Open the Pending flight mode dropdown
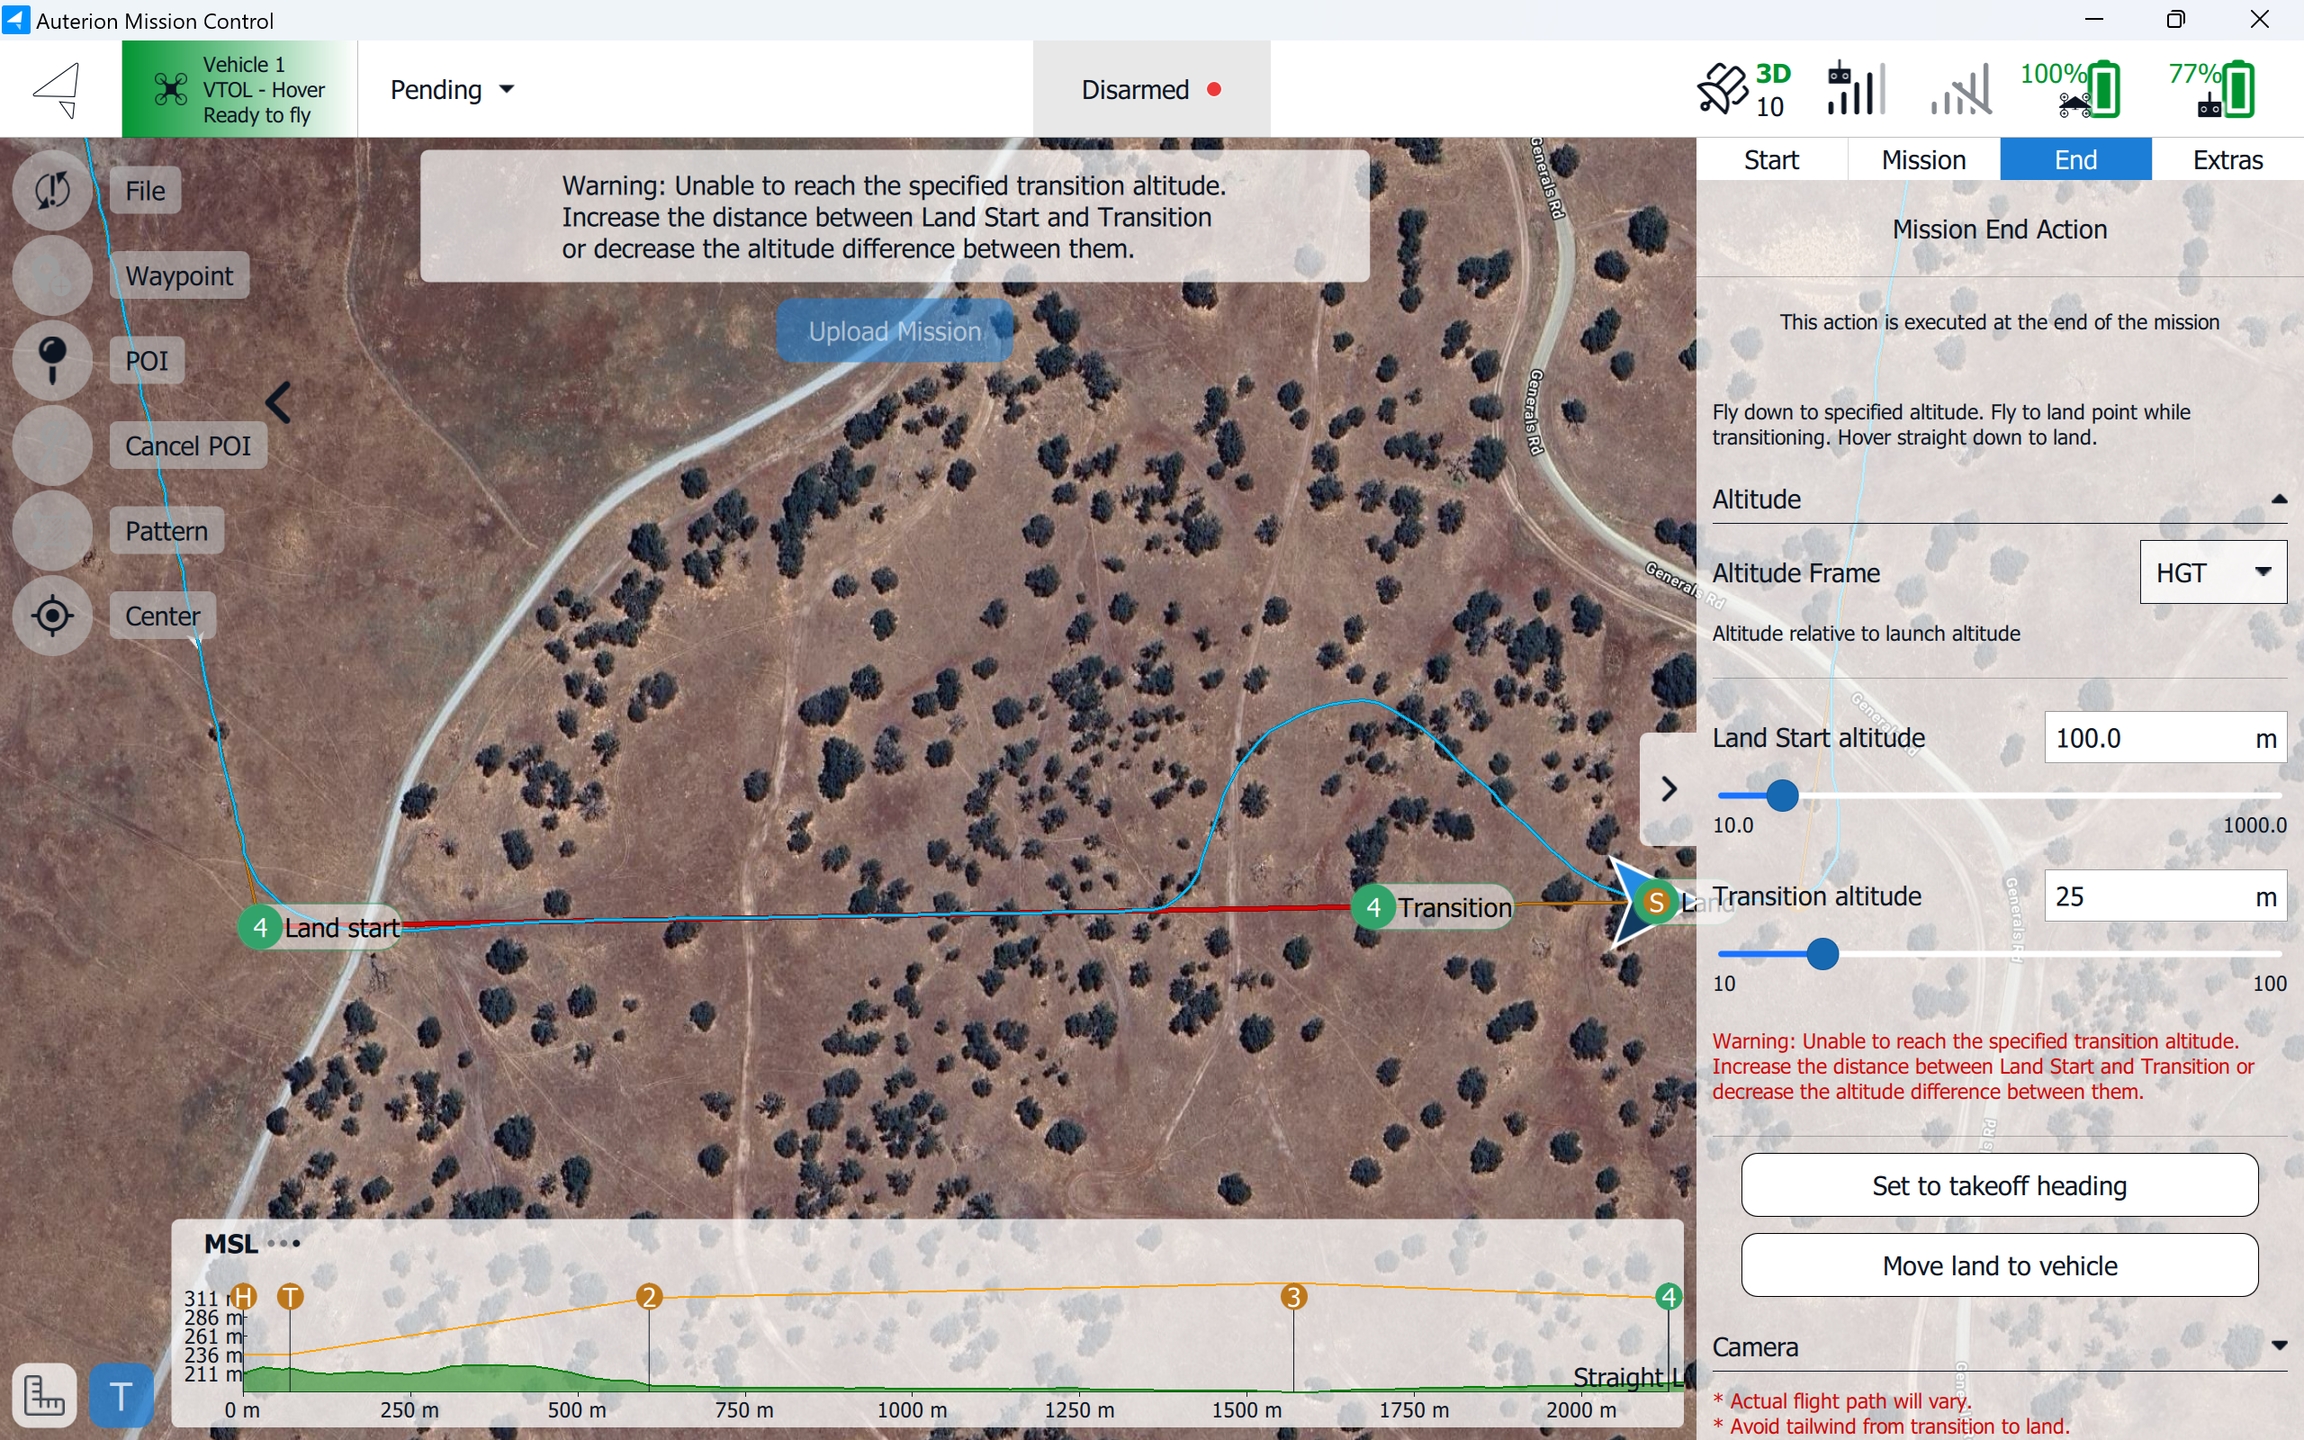Viewport: 2304px width, 1440px height. (452, 89)
